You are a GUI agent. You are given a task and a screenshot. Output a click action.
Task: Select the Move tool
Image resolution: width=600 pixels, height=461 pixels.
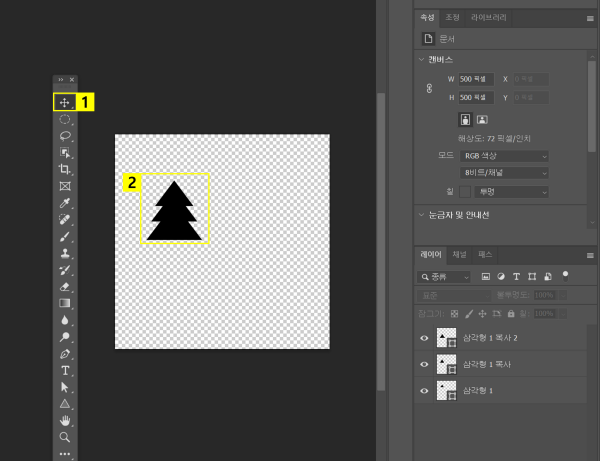point(65,102)
